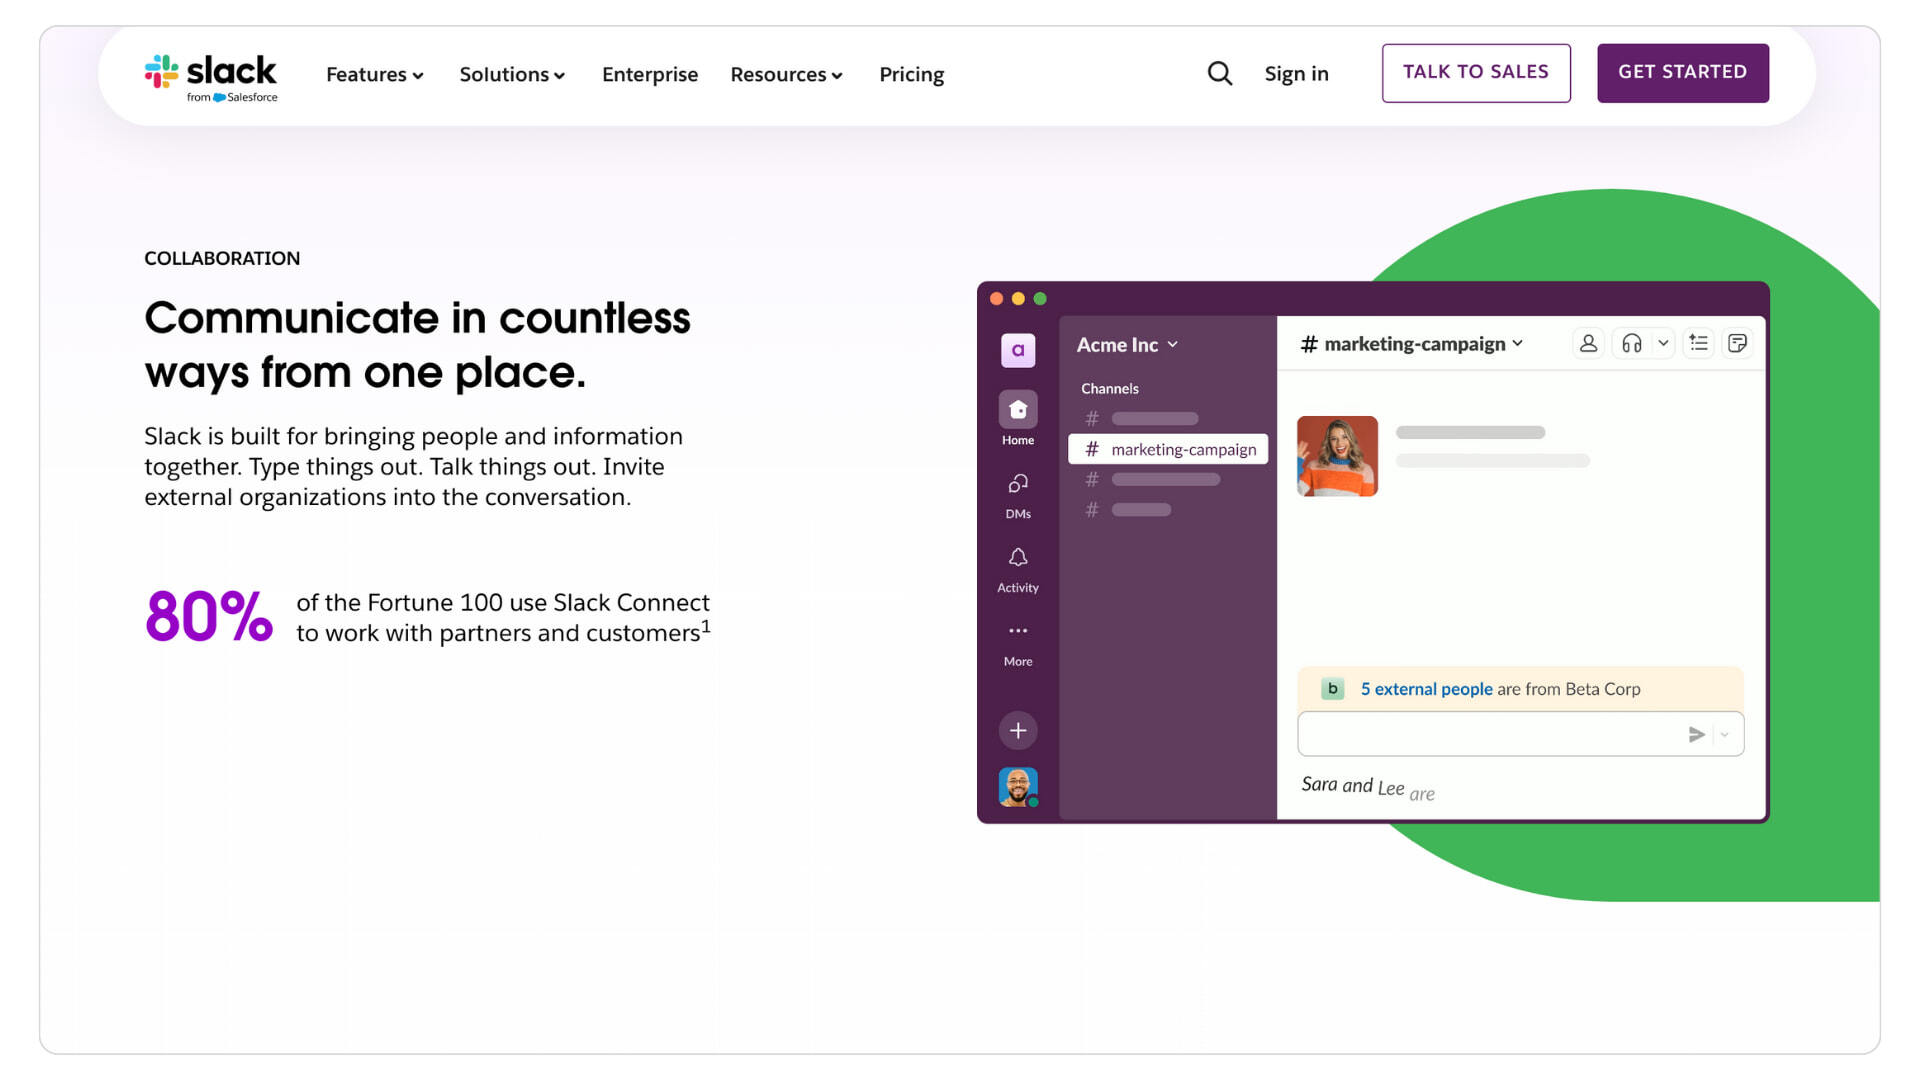The image size is (1920, 1080).
Task: Open the Acme Inc workspace switcher dropdown
Action: (1125, 344)
